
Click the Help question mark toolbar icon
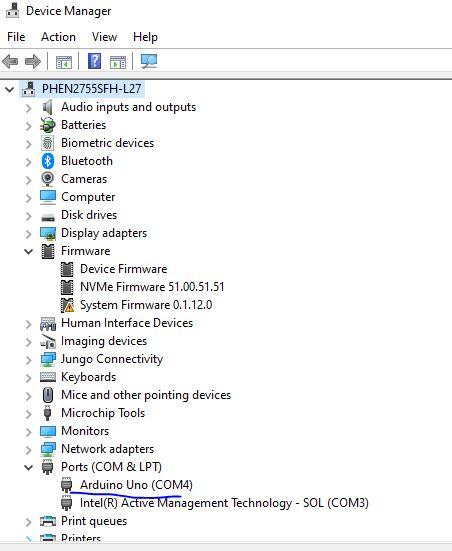(94, 61)
